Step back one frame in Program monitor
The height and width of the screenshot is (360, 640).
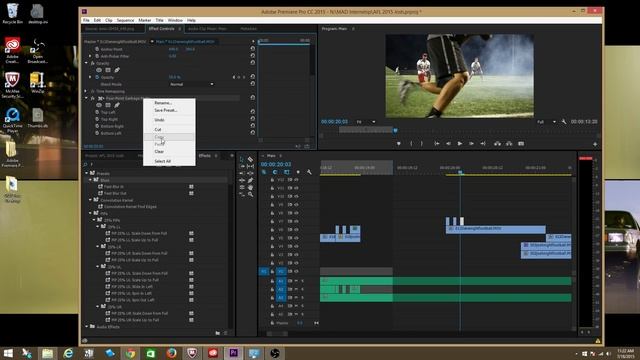[448, 144]
